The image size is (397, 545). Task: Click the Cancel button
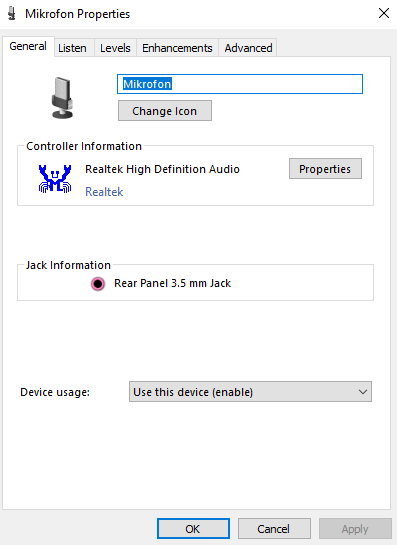click(274, 529)
